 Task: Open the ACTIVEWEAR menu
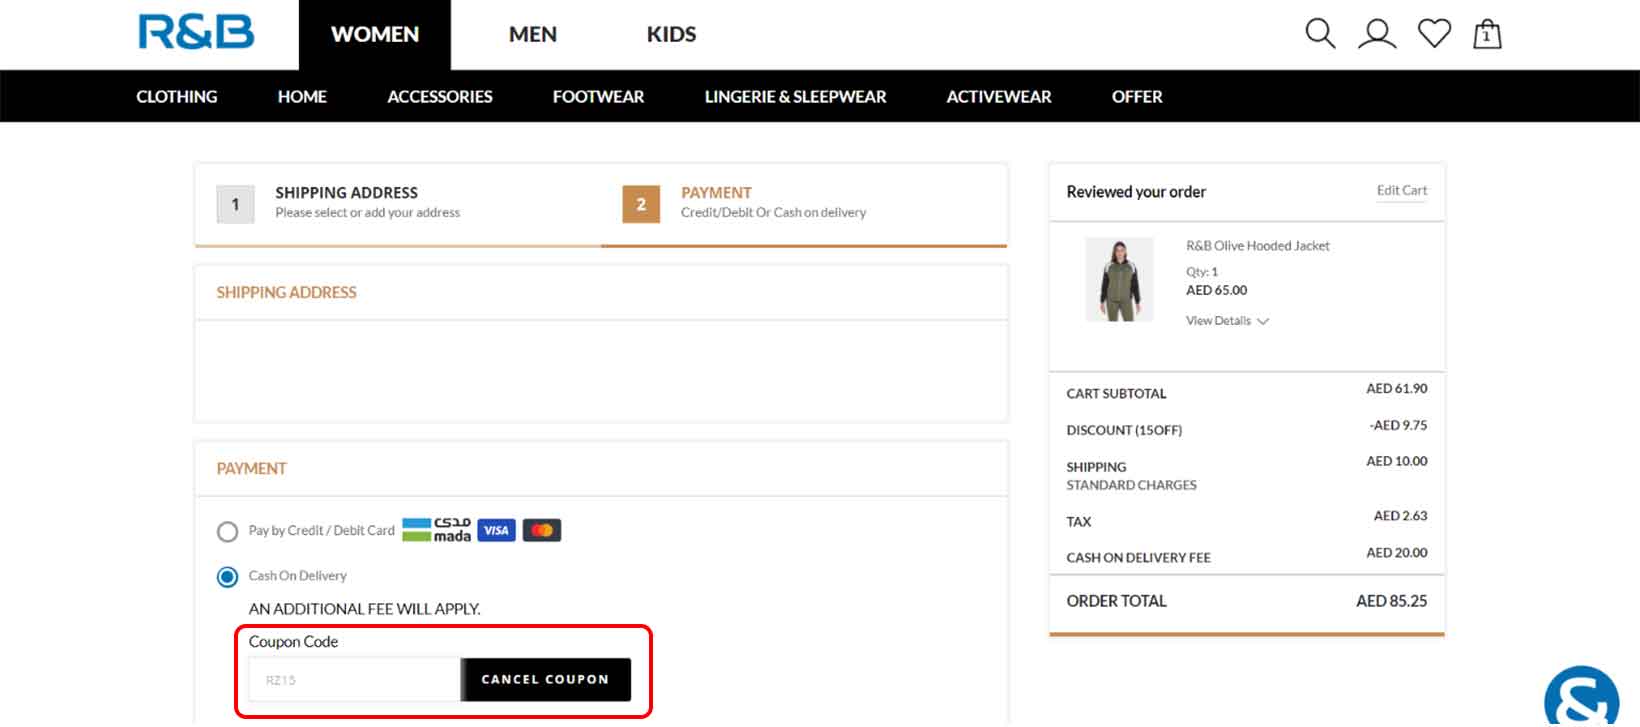click(x=999, y=97)
